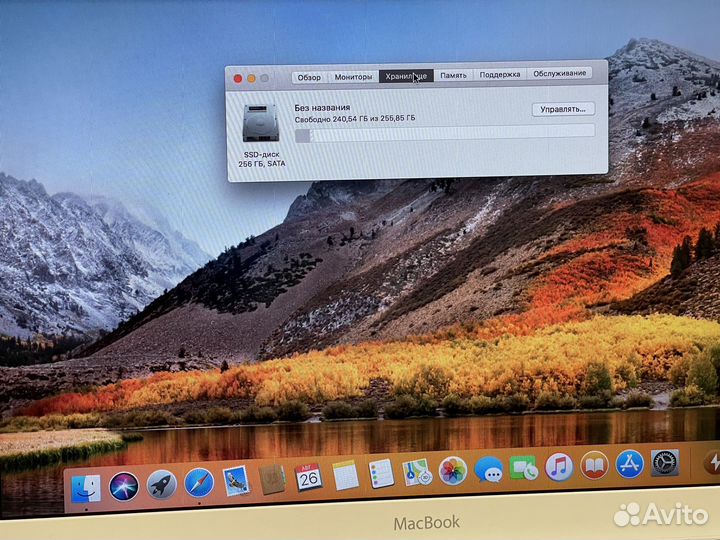Launch Siri from the Dock
720x540 pixels.
pos(124,486)
